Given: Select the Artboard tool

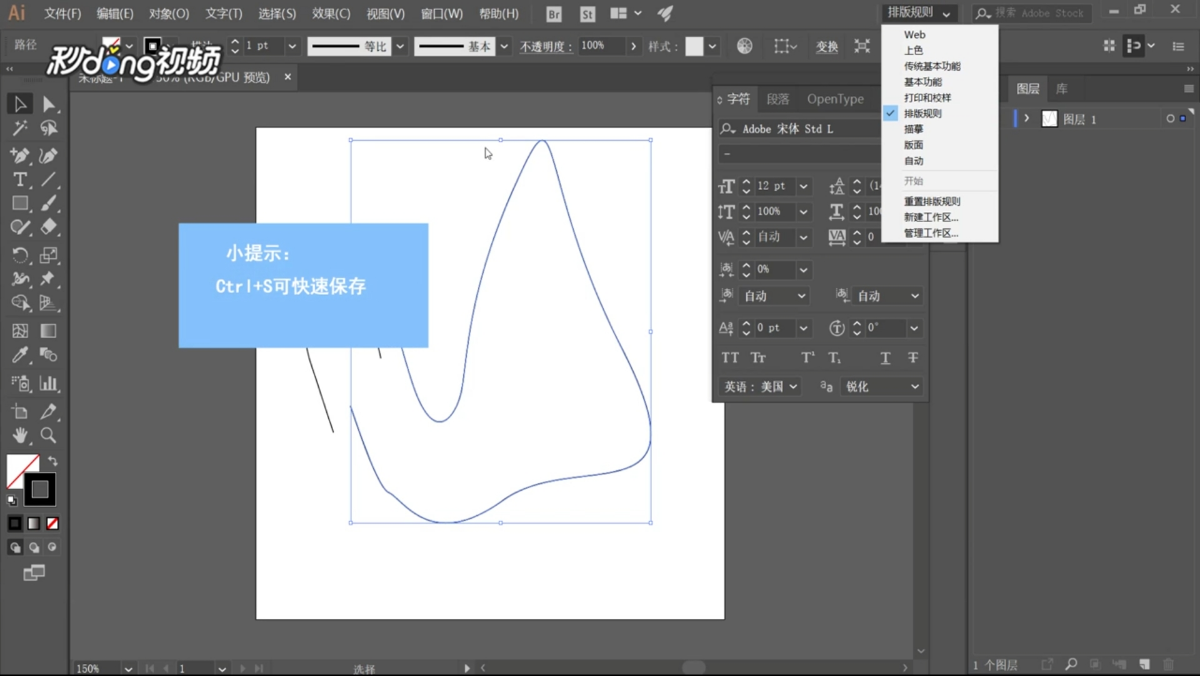Looking at the screenshot, I should (x=20, y=411).
